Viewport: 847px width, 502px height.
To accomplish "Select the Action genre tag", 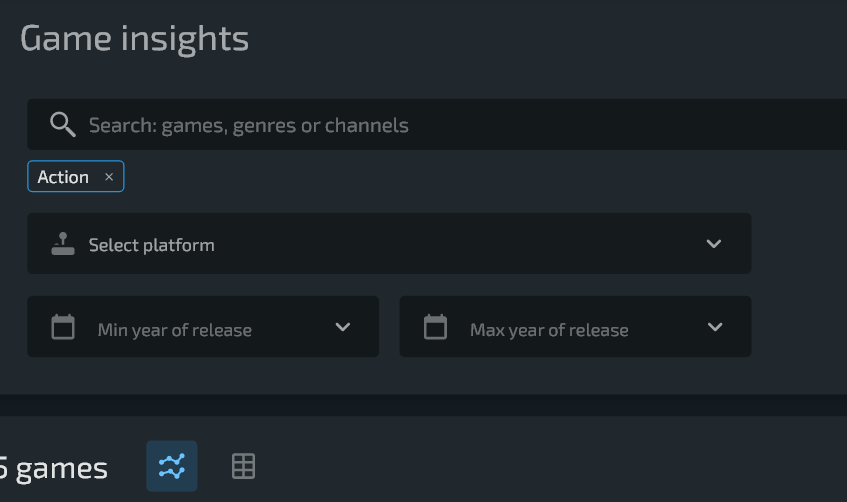I will (x=63, y=177).
